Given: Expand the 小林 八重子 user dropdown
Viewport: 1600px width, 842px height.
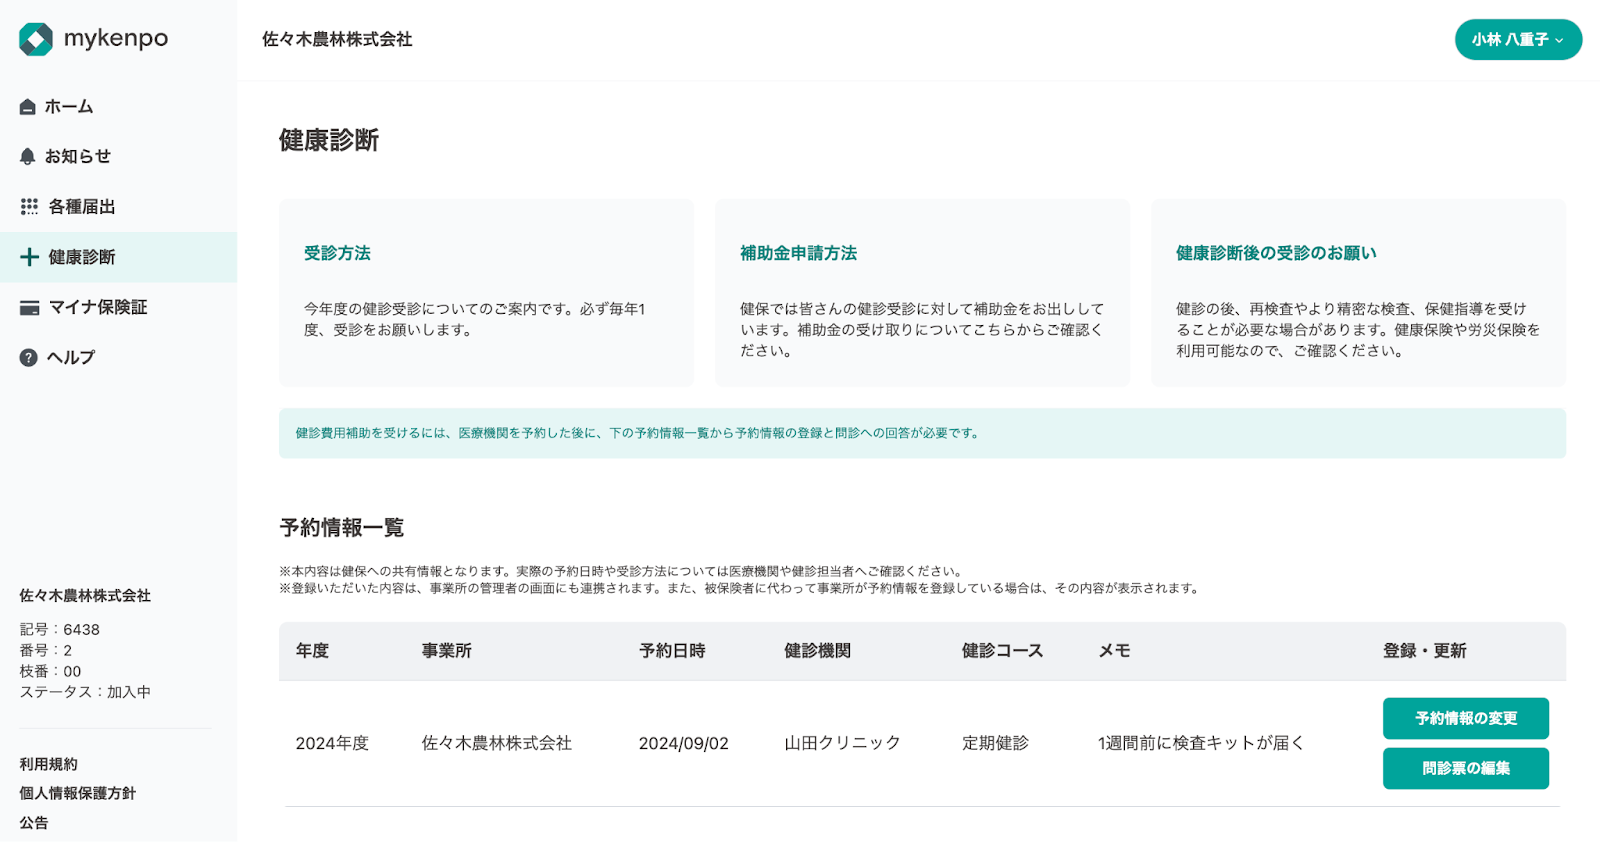Looking at the screenshot, I should 1517,40.
